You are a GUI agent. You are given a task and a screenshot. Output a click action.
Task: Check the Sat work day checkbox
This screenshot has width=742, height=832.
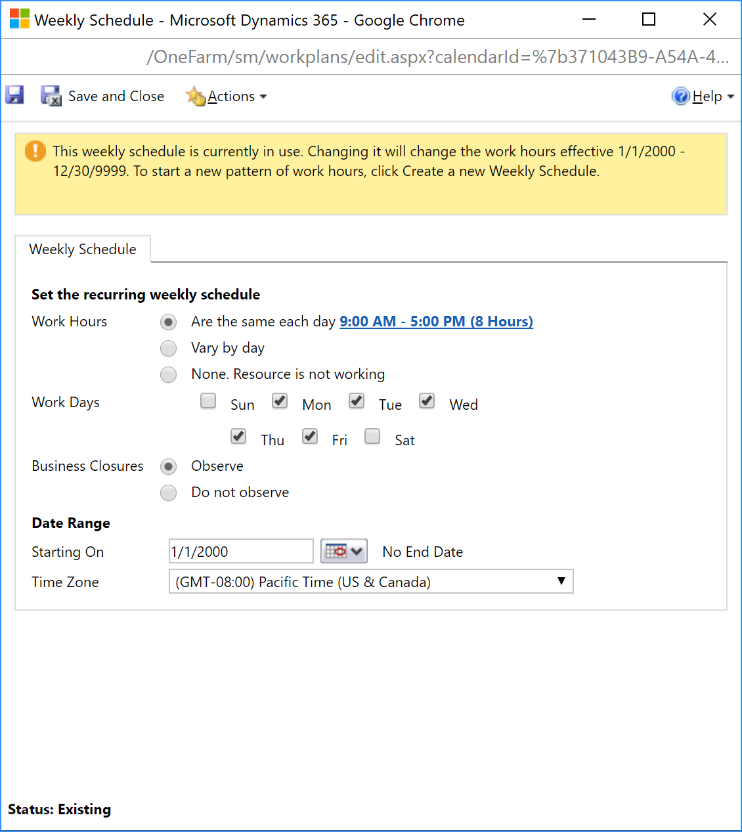(x=372, y=437)
